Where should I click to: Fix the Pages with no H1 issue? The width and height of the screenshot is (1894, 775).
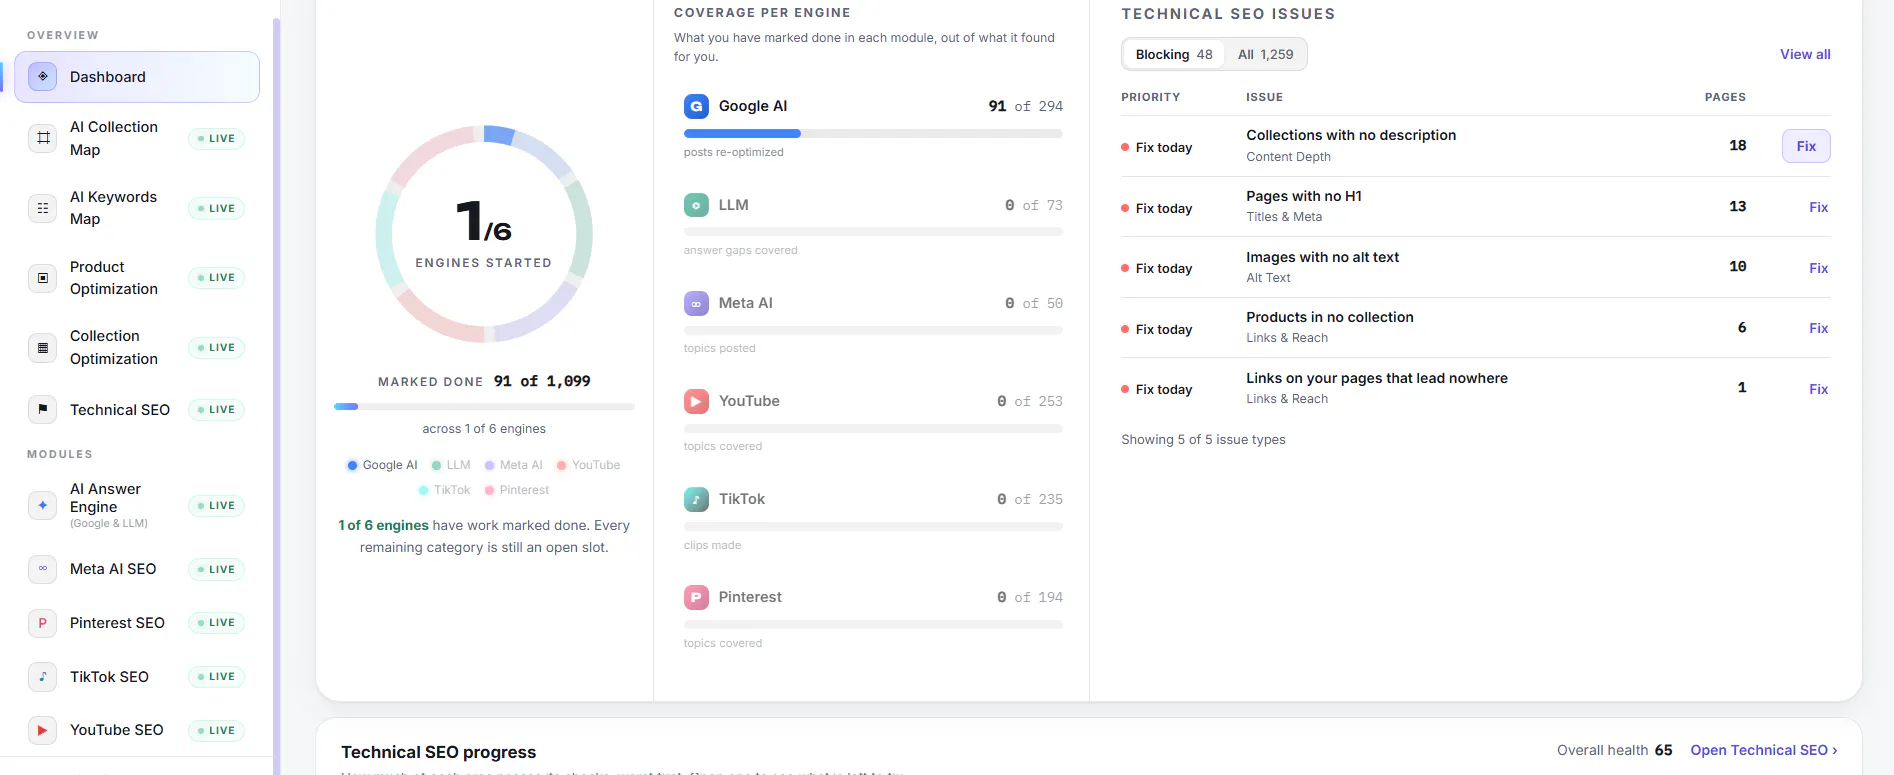(1818, 207)
